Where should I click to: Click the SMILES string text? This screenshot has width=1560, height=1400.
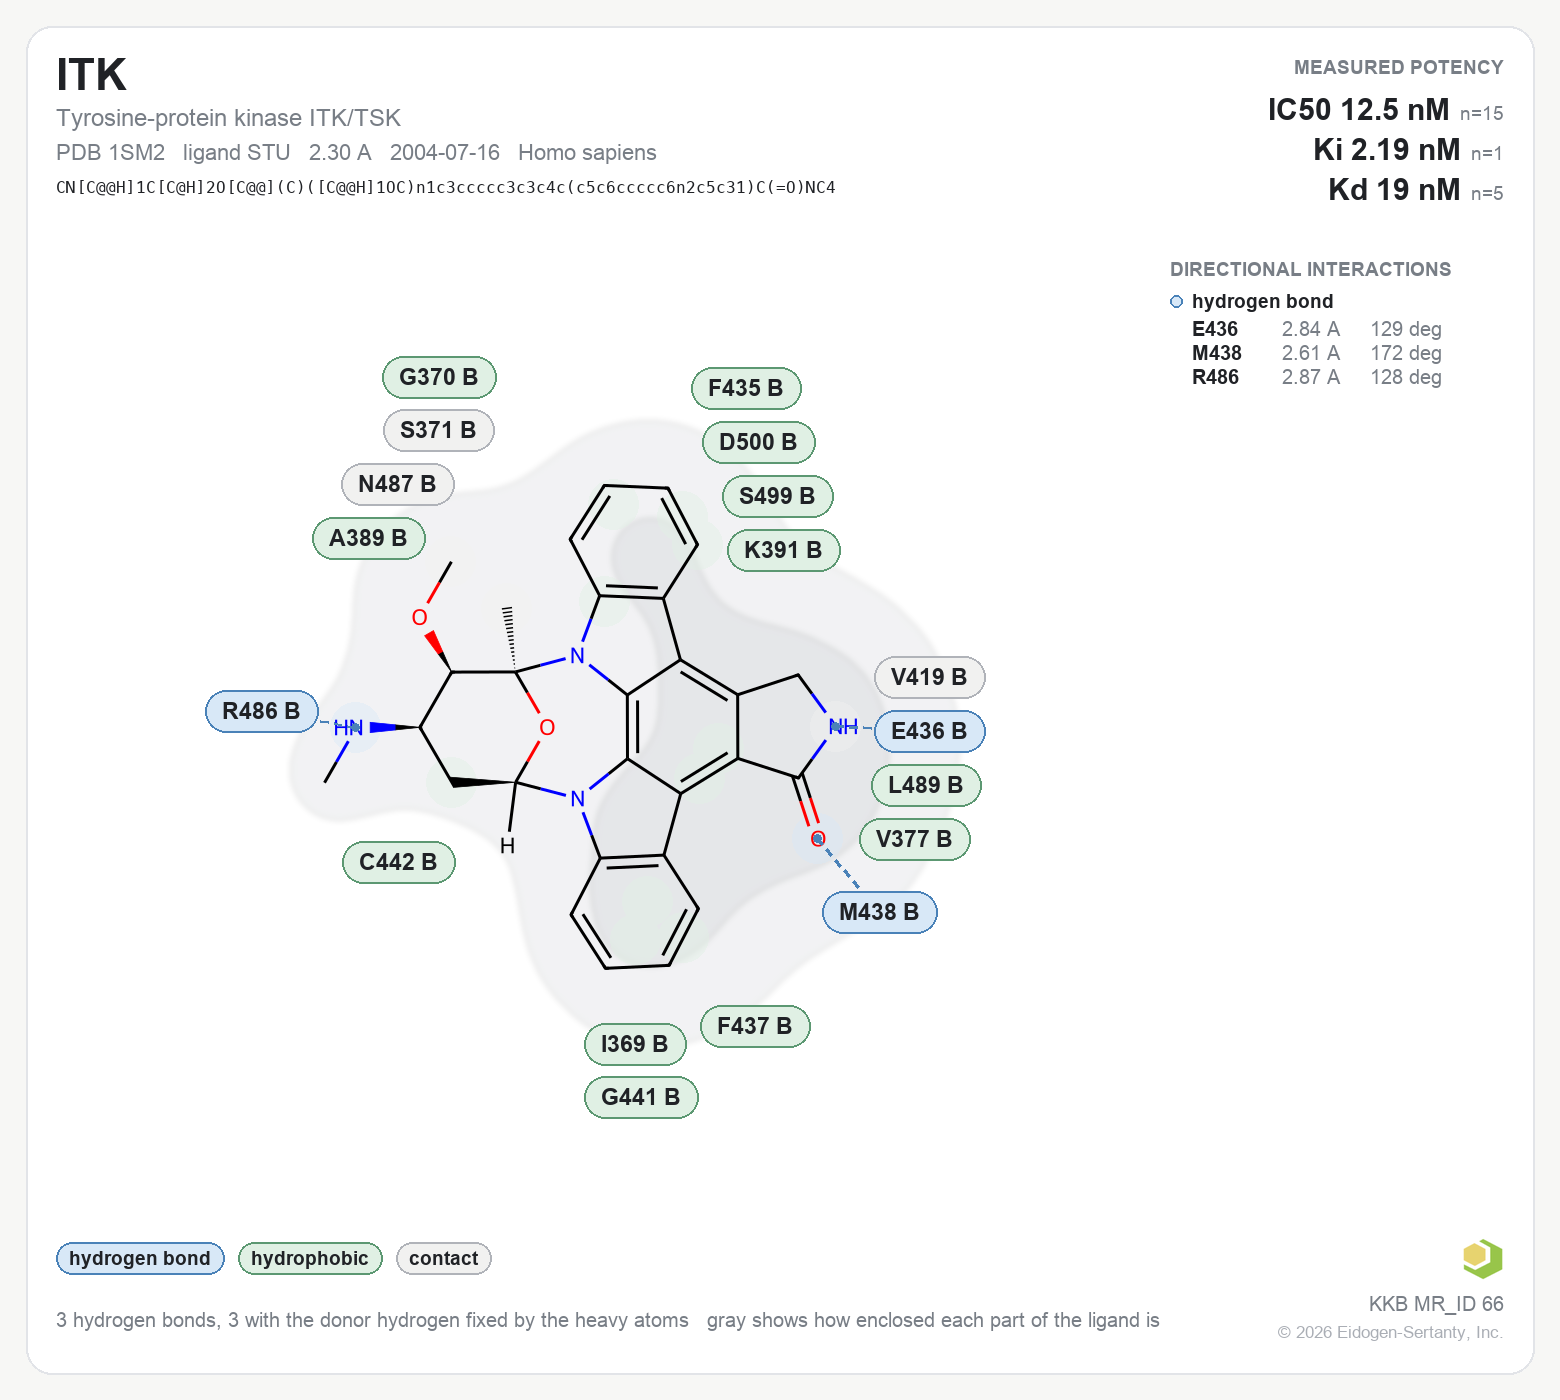coord(446,187)
